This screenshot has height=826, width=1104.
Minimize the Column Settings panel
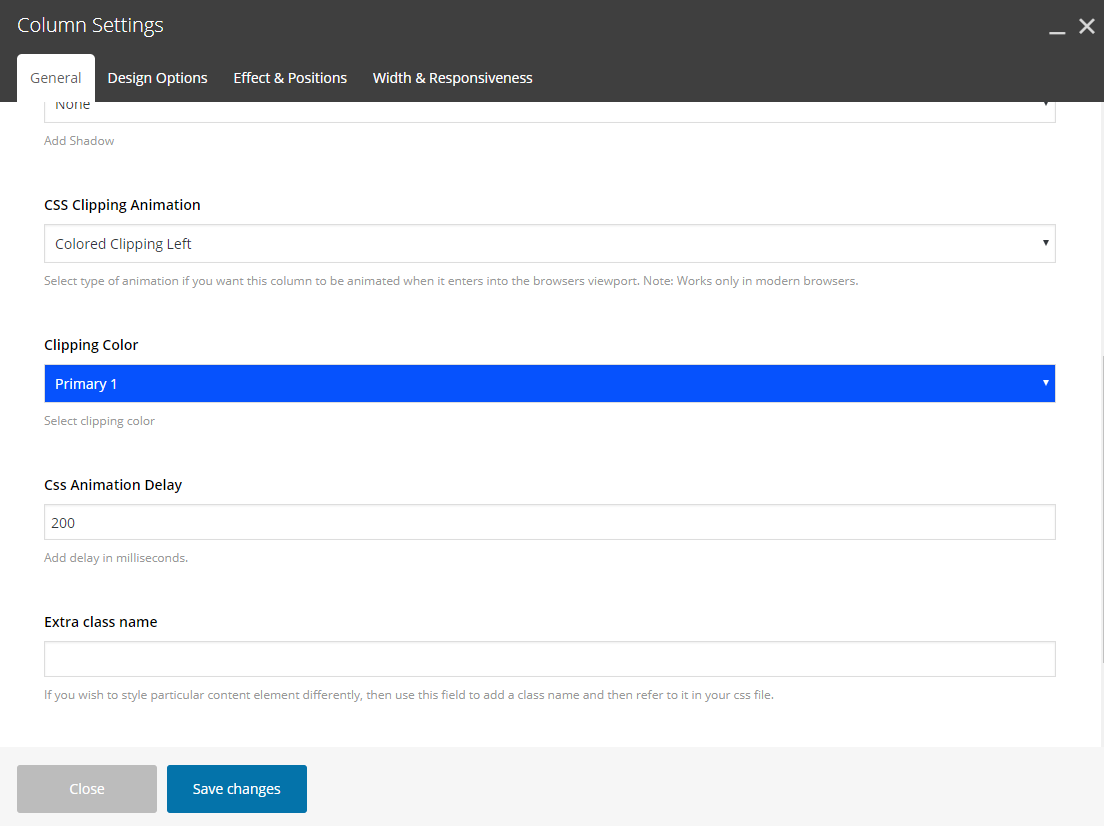1057,30
